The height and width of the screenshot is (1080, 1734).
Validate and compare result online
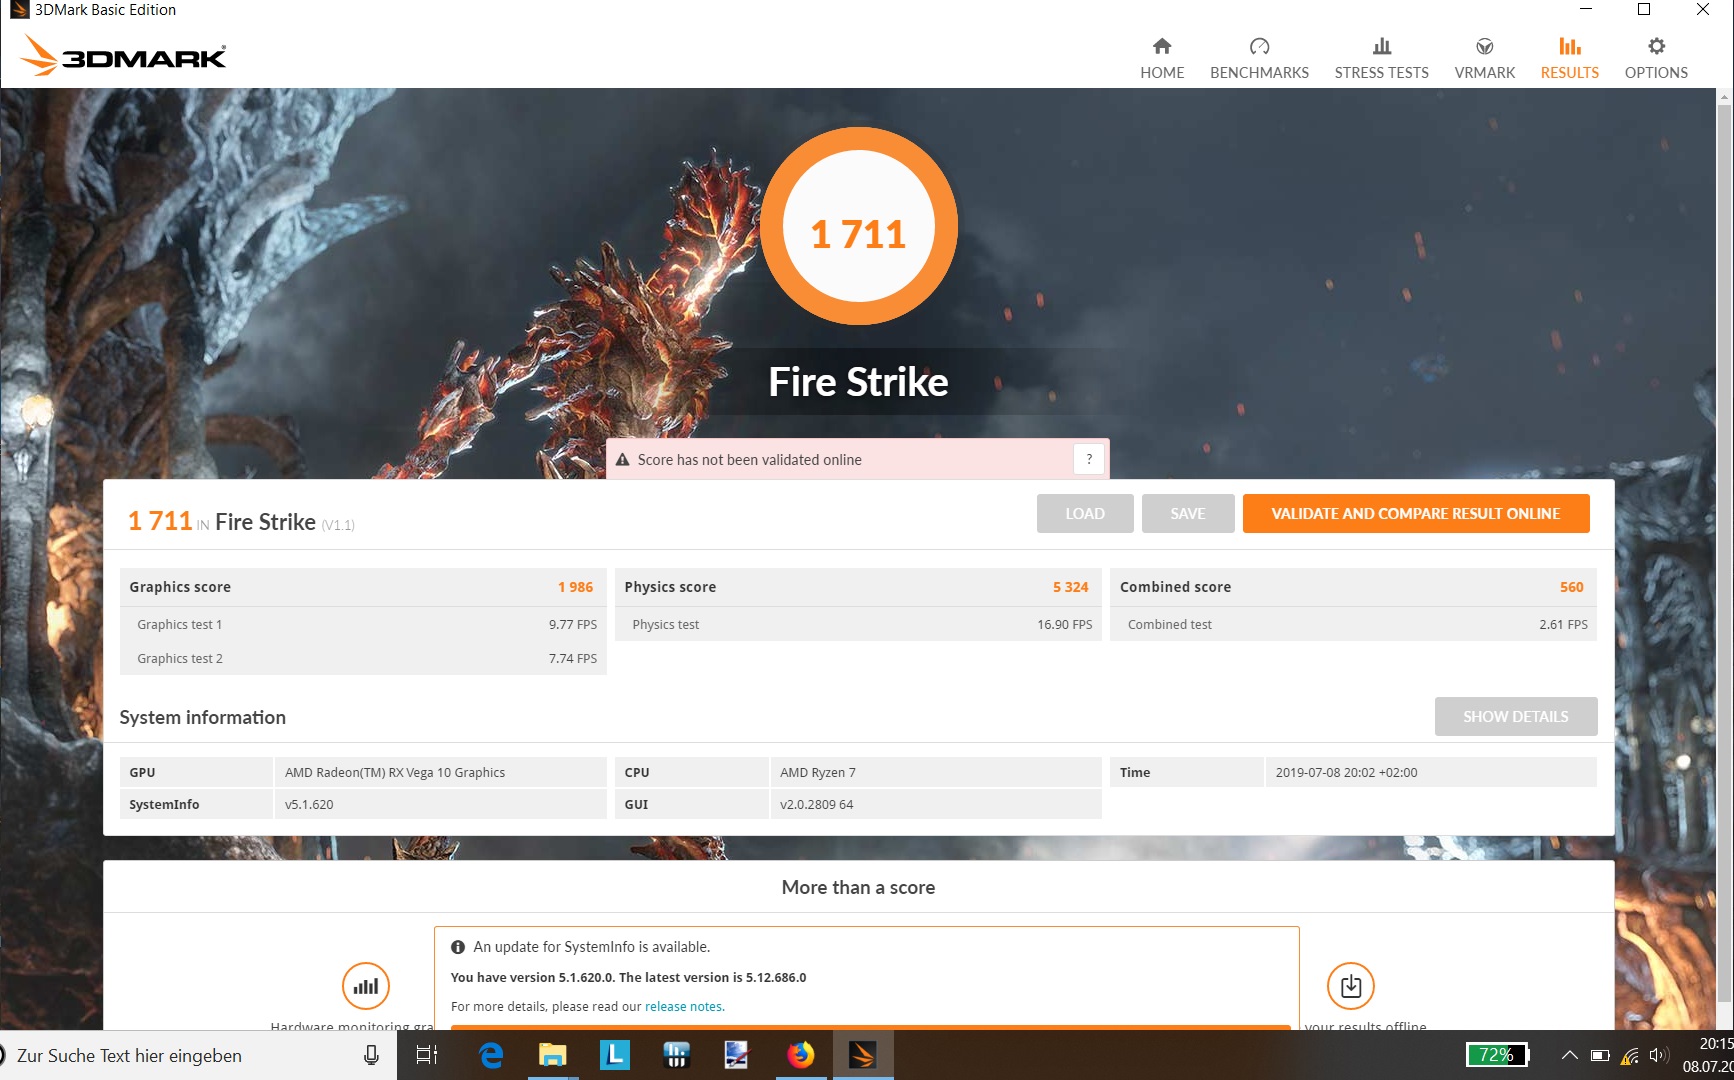click(x=1416, y=513)
